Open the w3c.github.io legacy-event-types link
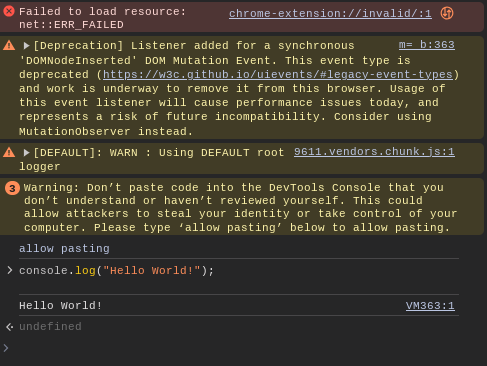The height and width of the screenshot is (366, 487). [278, 75]
